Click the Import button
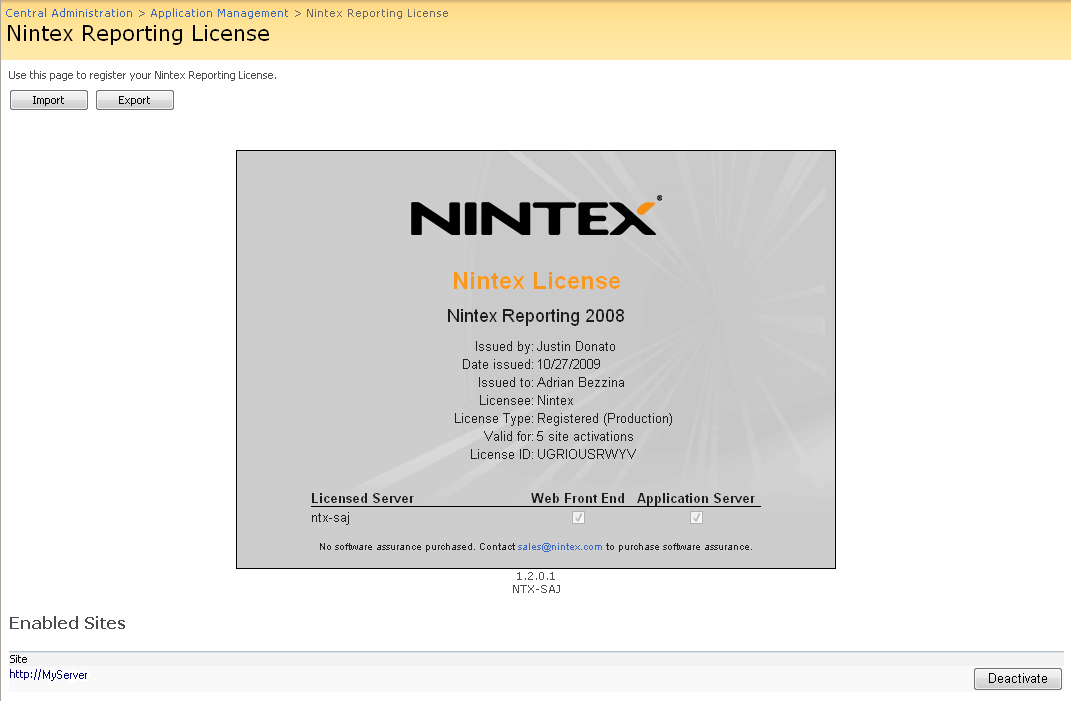The image size is (1071, 701). tap(48, 100)
